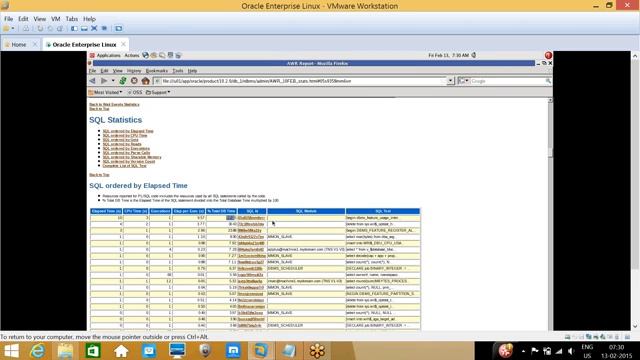The width and height of the screenshot is (640, 360).
Task: Open the OSS bookmark
Action: click(135, 92)
